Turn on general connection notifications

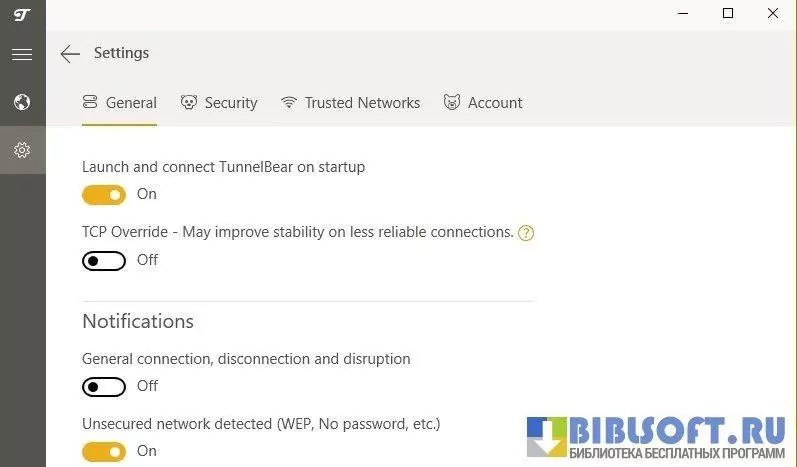coord(104,386)
